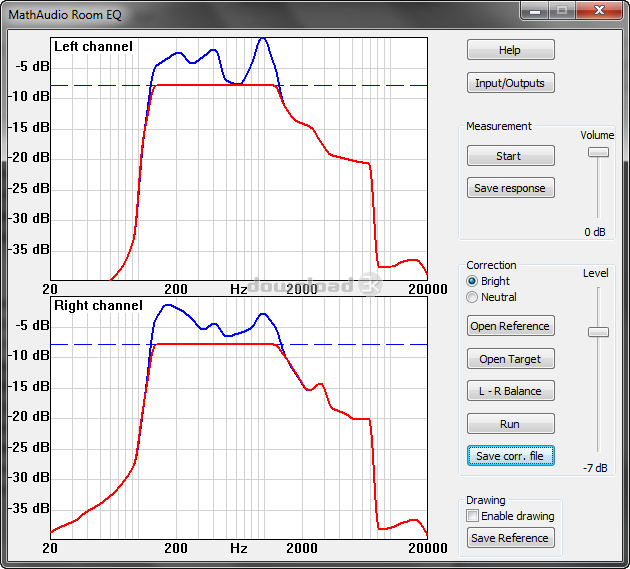The height and width of the screenshot is (569, 630).
Task: Select the Bright correction option
Action: point(473,282)
